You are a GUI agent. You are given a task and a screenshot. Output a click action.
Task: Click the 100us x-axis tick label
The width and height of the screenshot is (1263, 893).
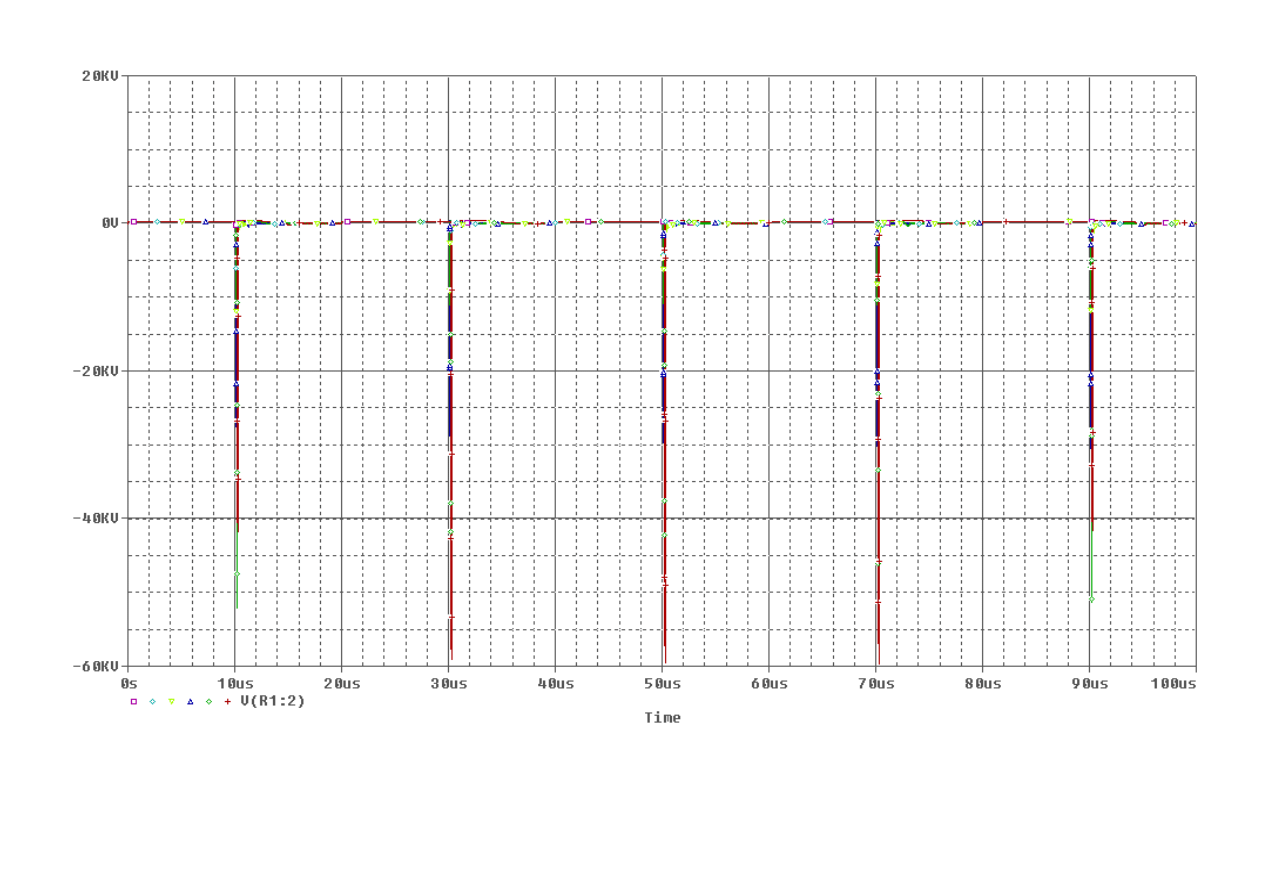tap(1172, 683)
